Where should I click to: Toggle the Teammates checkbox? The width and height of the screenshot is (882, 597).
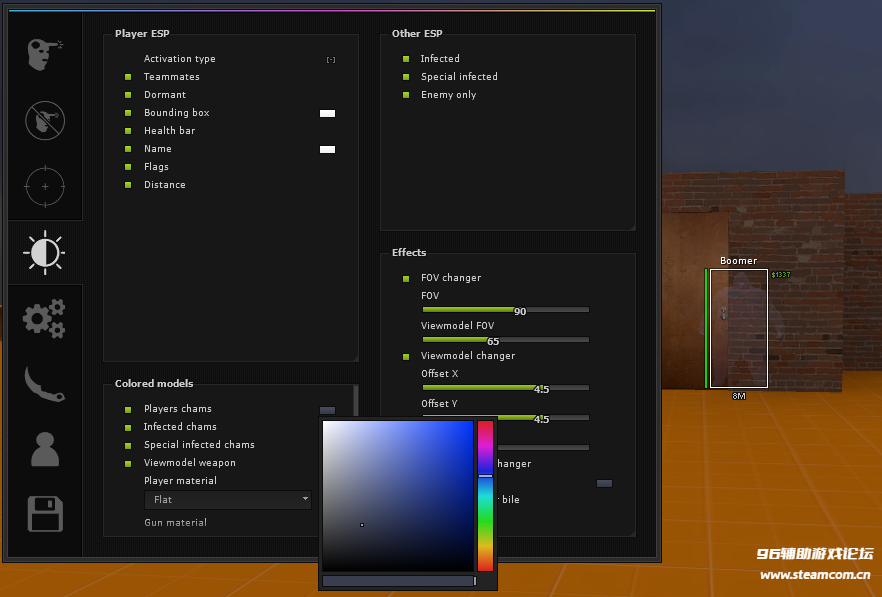pyautogui.click(x=128, y=77)
